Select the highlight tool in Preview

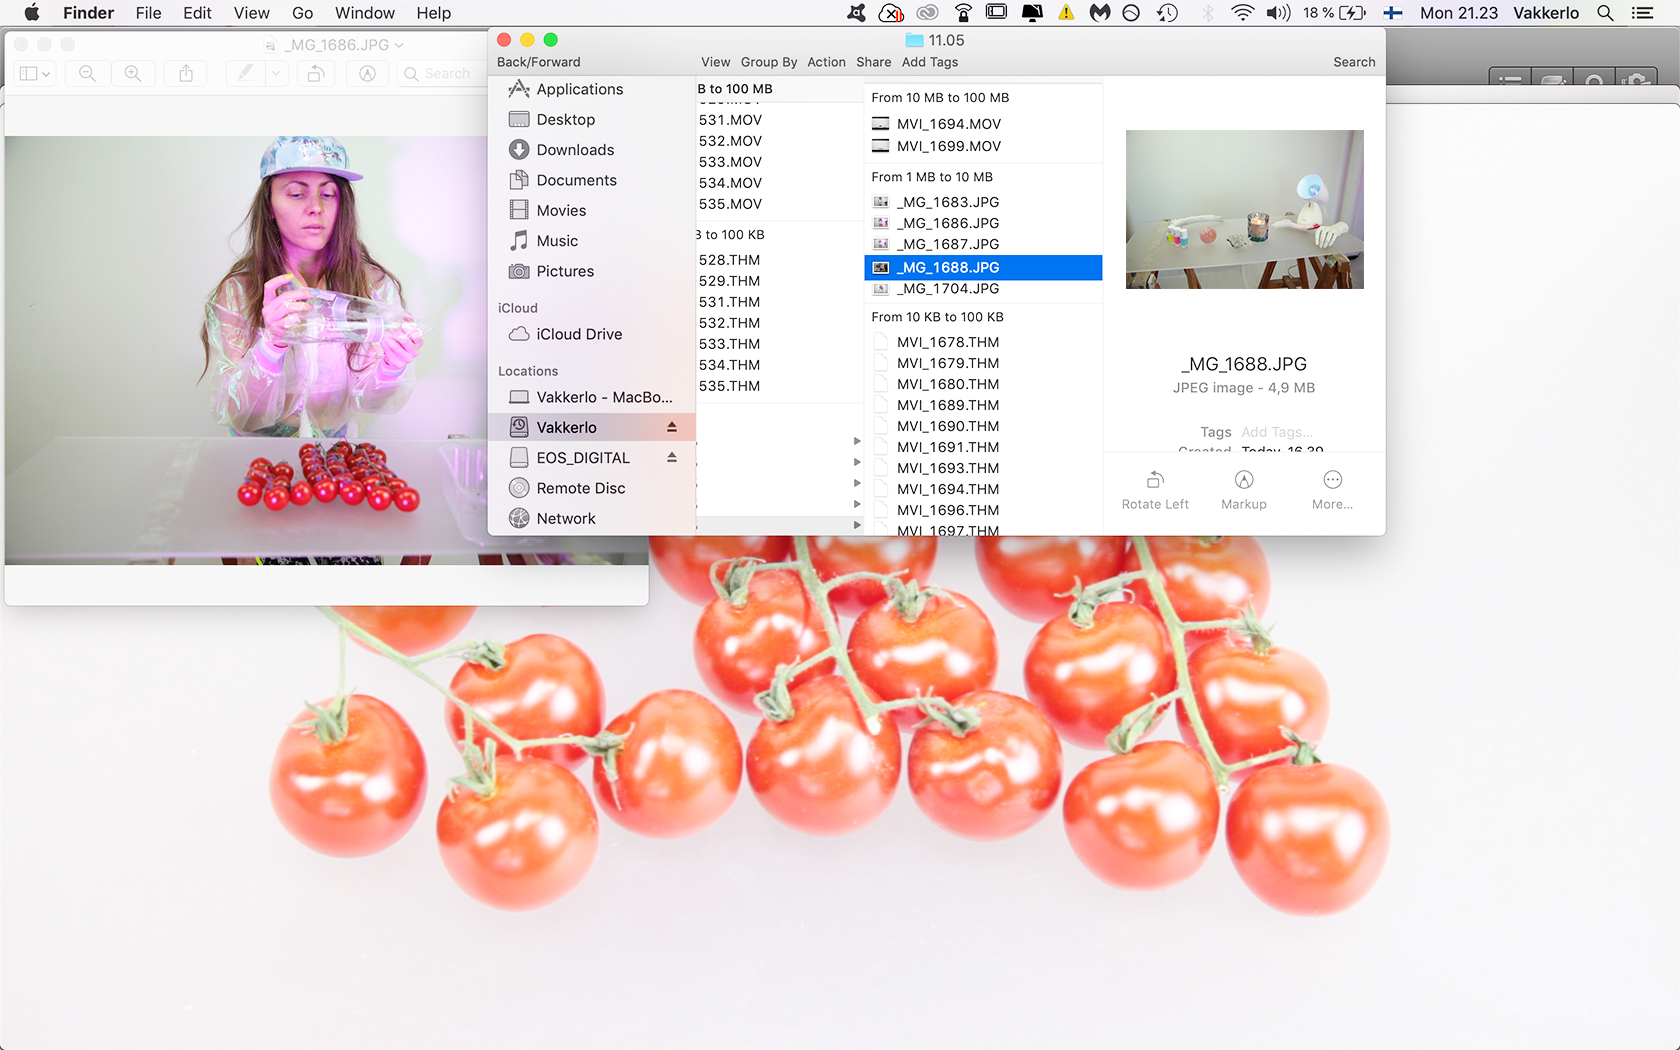[245, 74]
